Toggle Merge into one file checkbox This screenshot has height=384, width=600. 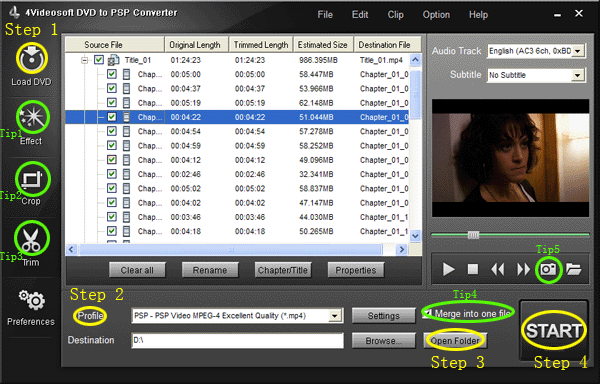click(428, 313)
